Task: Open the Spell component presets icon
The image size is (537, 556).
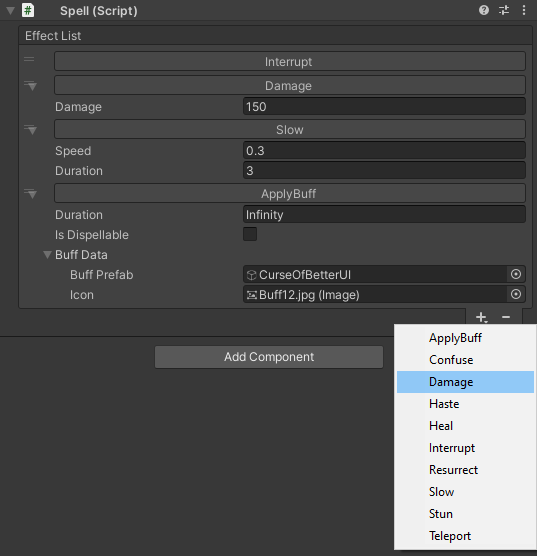Action: 504,10
